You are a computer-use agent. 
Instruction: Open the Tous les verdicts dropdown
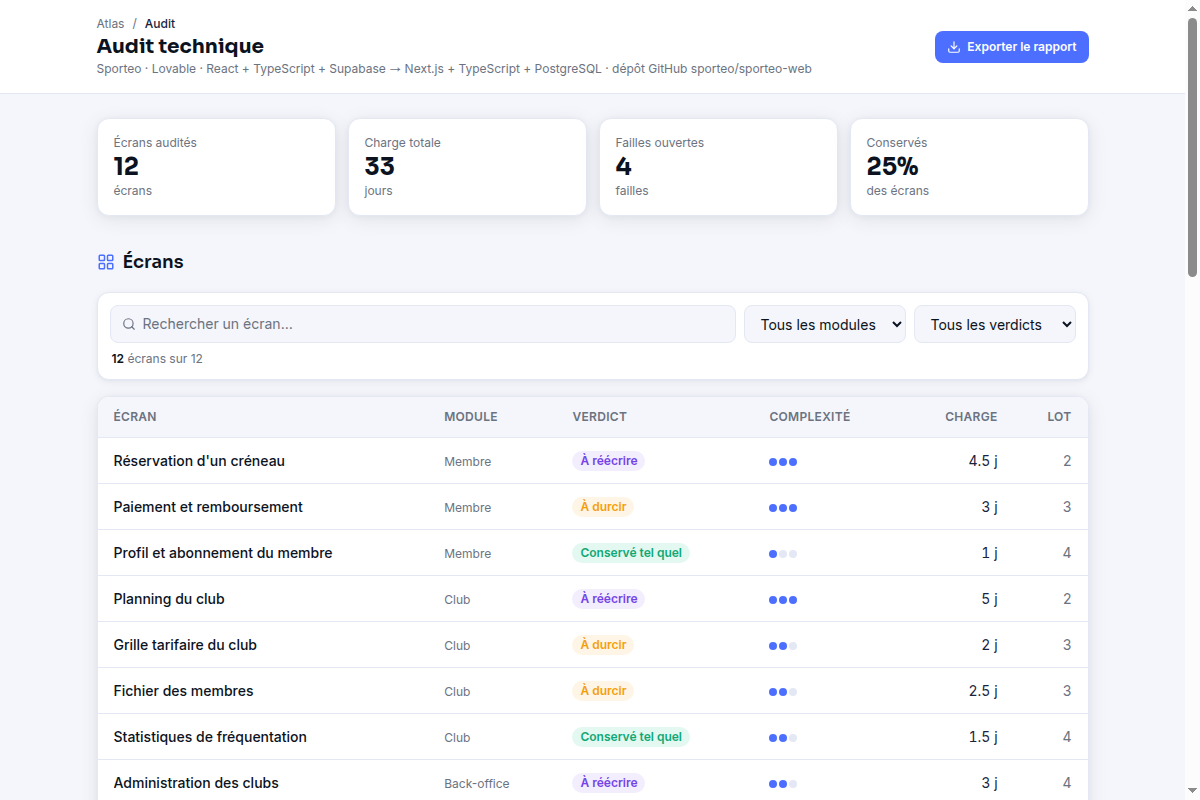[995, 324]
